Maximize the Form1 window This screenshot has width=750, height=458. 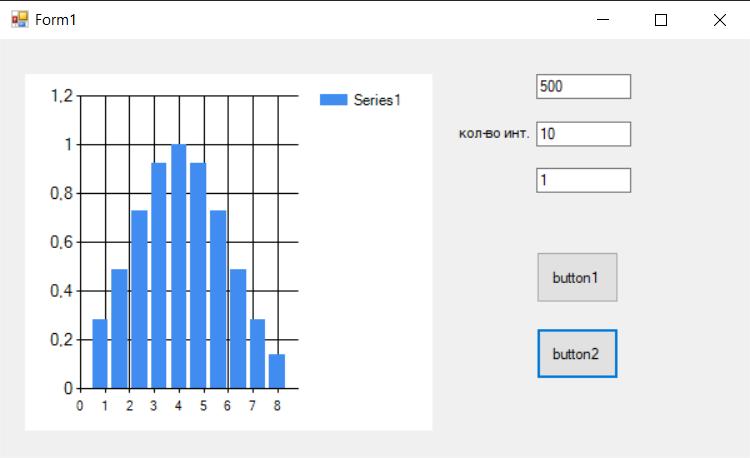pyautogui.click(x=661, y=20)
